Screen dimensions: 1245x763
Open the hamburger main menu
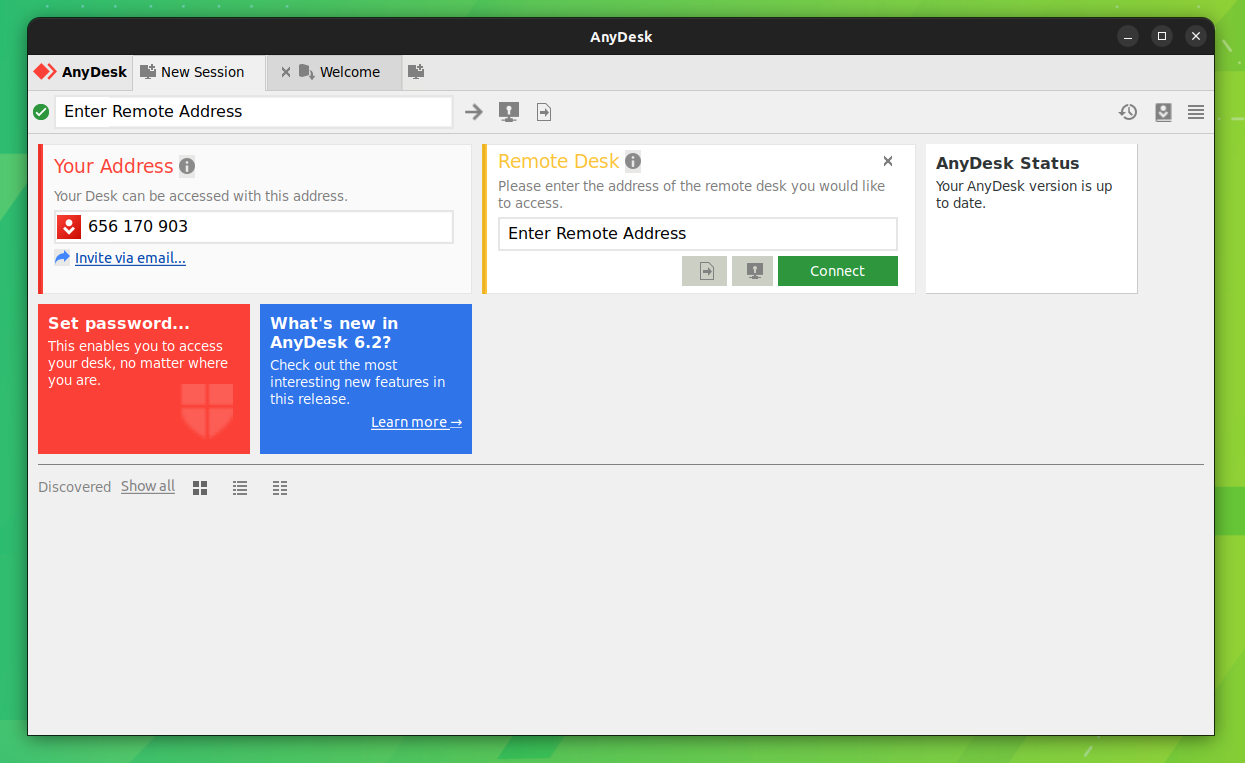pos(1196,112)
